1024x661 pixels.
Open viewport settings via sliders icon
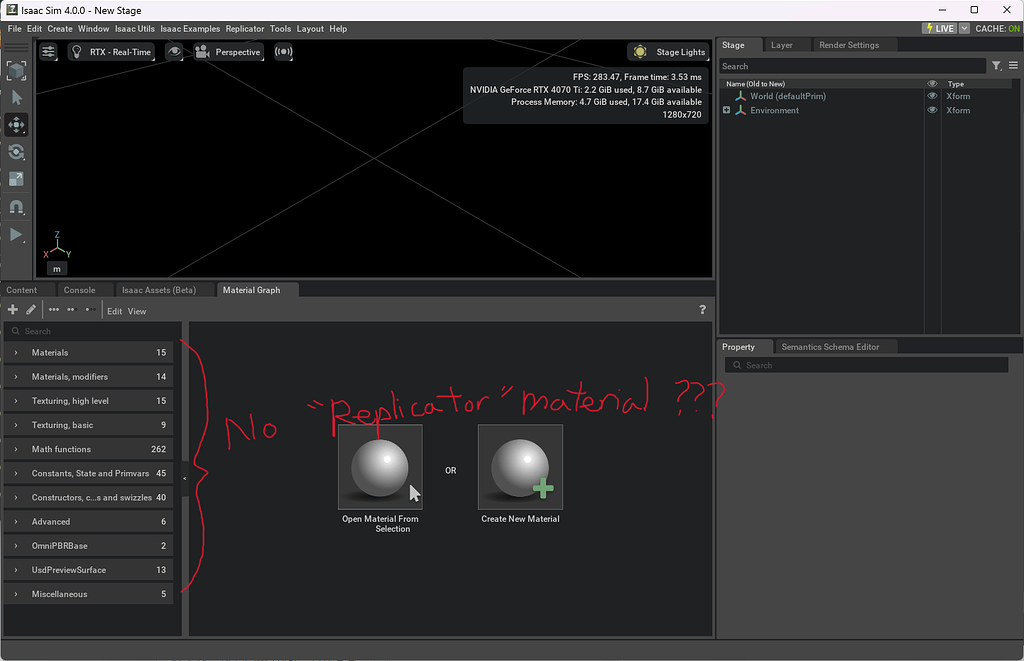click(x=48, y=51)
